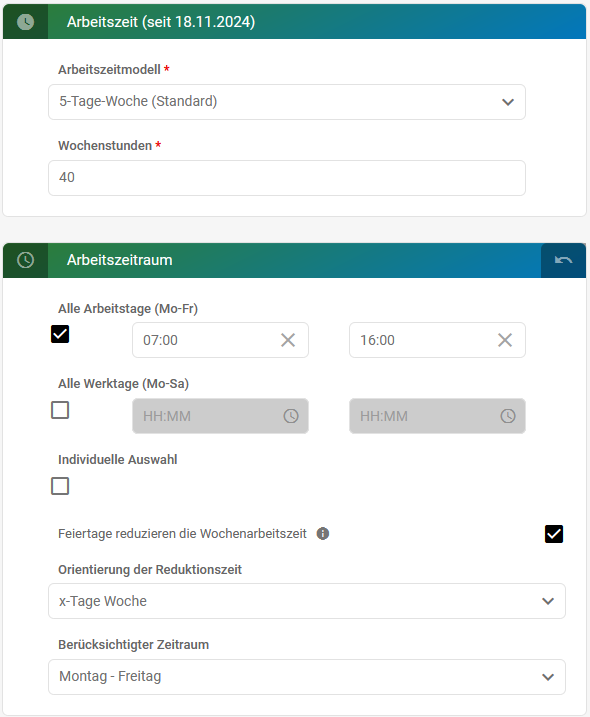Clear the 16:00 end time with X
The height and width of the screenshot is (717, 590).
[x=505, y=340]
